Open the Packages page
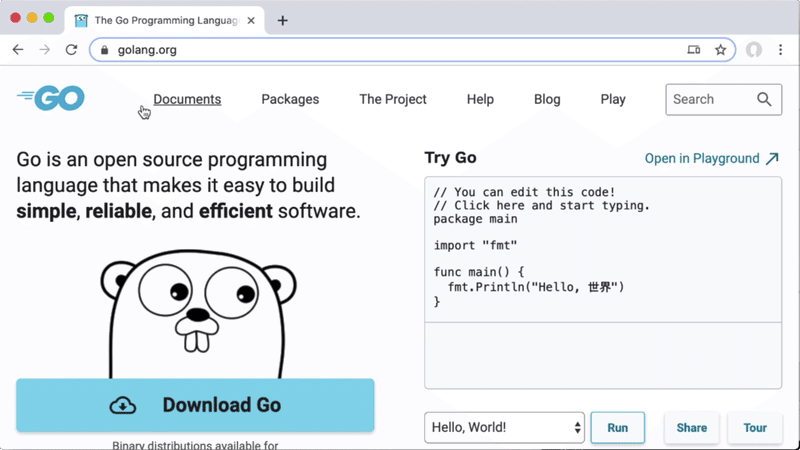This screenshot has width=800, height=450. click(x=290, y=99)
